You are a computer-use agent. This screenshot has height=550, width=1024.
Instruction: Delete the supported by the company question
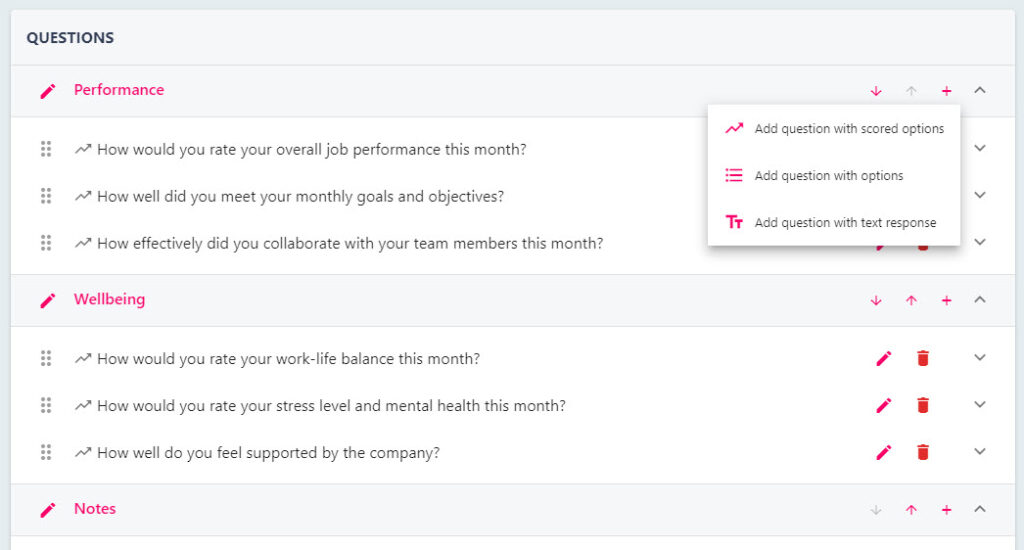pos(923,452)
